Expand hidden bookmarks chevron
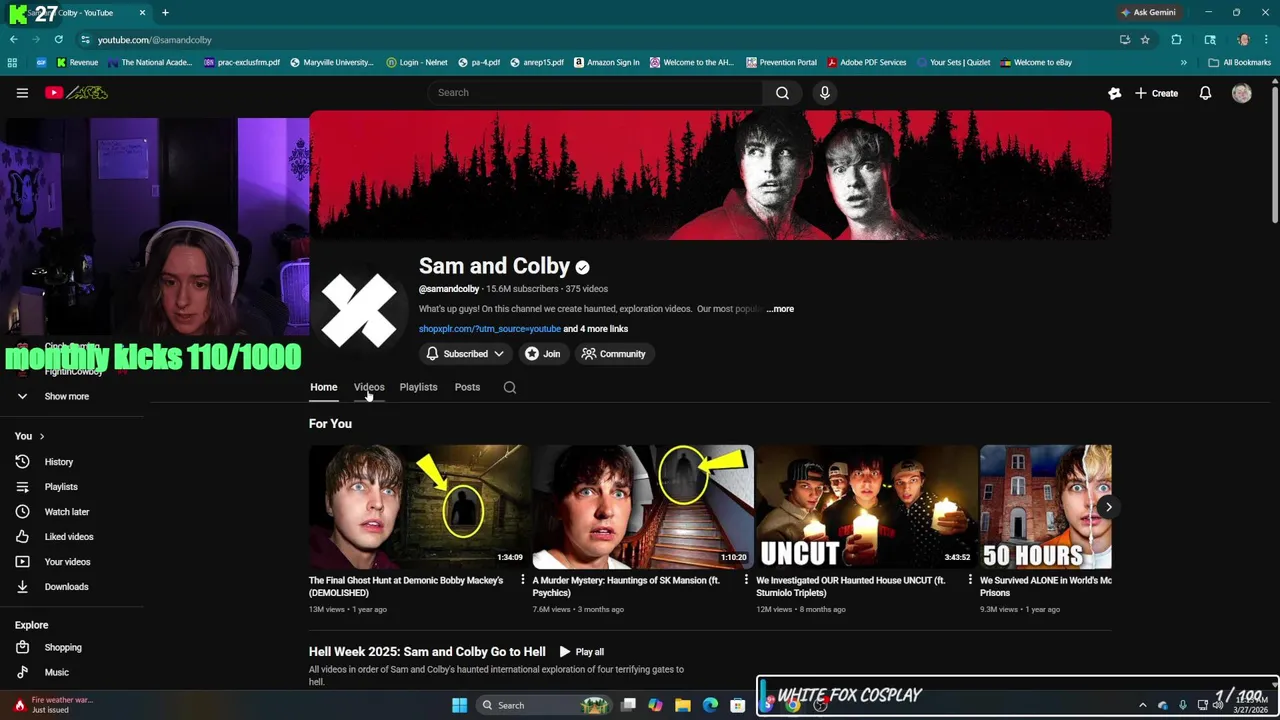 [1184, 62]
